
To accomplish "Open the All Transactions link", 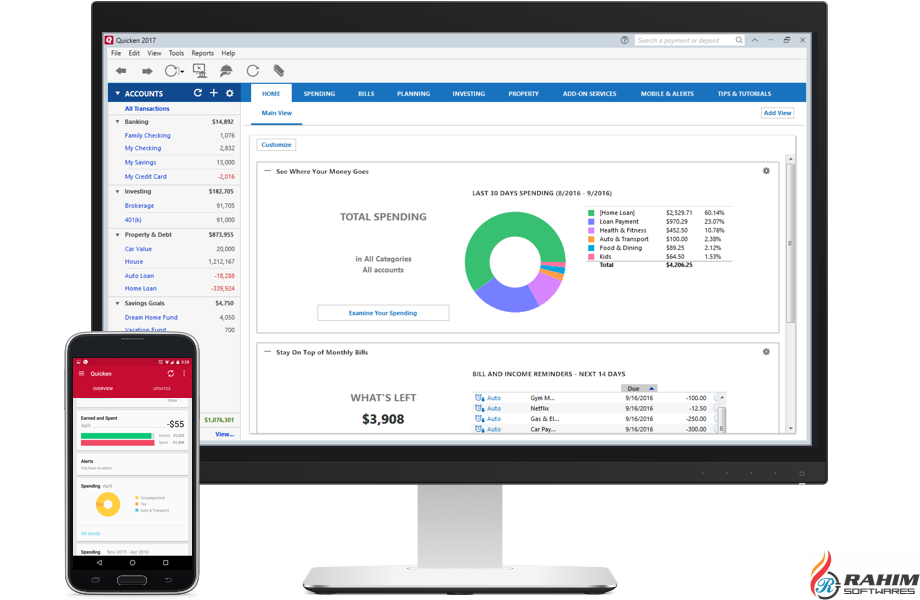I will (x=147, y=109).
